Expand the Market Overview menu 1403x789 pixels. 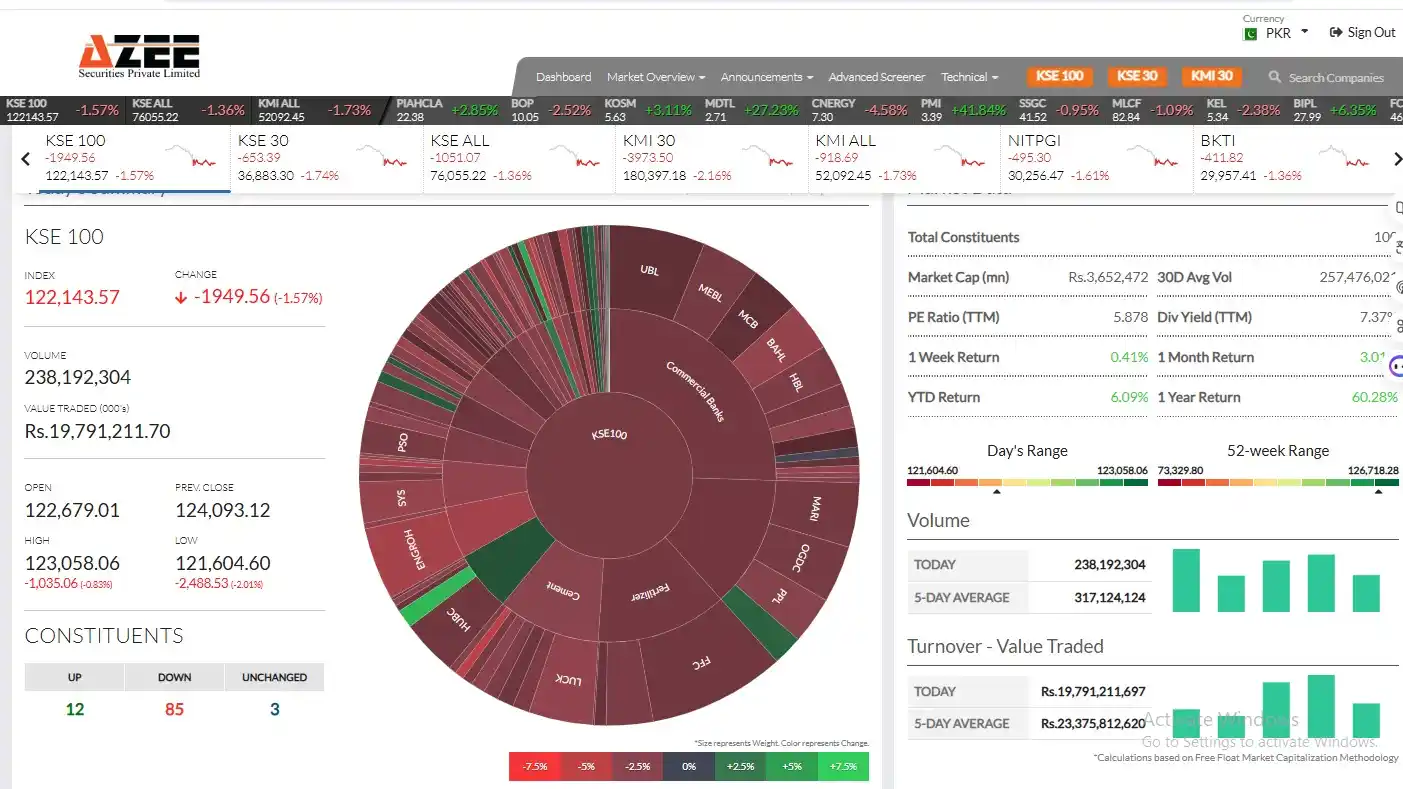(x=656, y=77)
